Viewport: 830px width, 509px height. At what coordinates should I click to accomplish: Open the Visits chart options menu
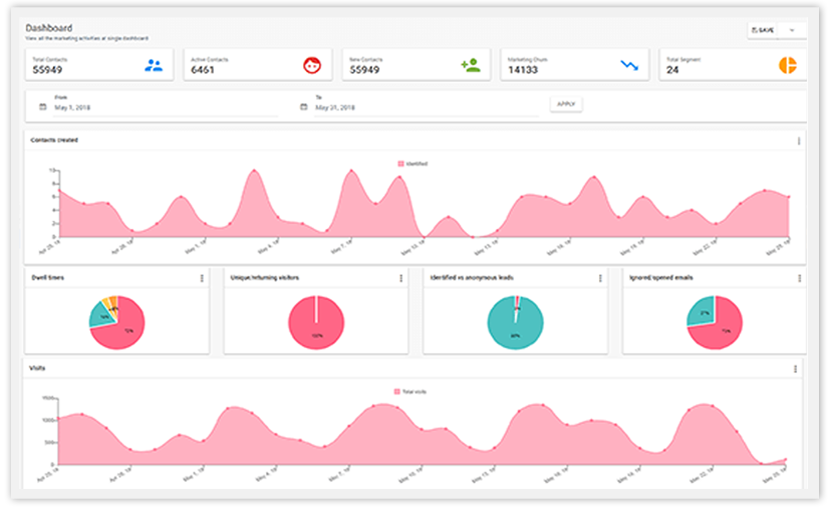point(795,369)
